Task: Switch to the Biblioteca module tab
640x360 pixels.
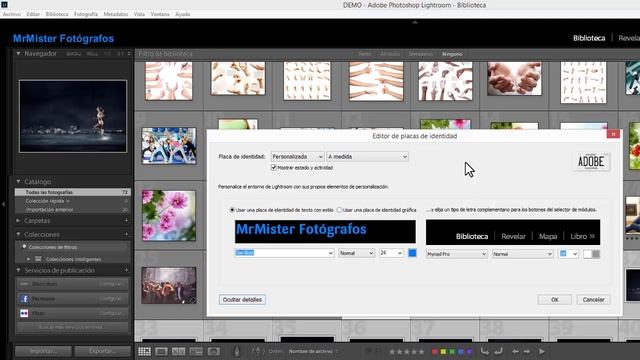Action: click(x=589, y=38)
